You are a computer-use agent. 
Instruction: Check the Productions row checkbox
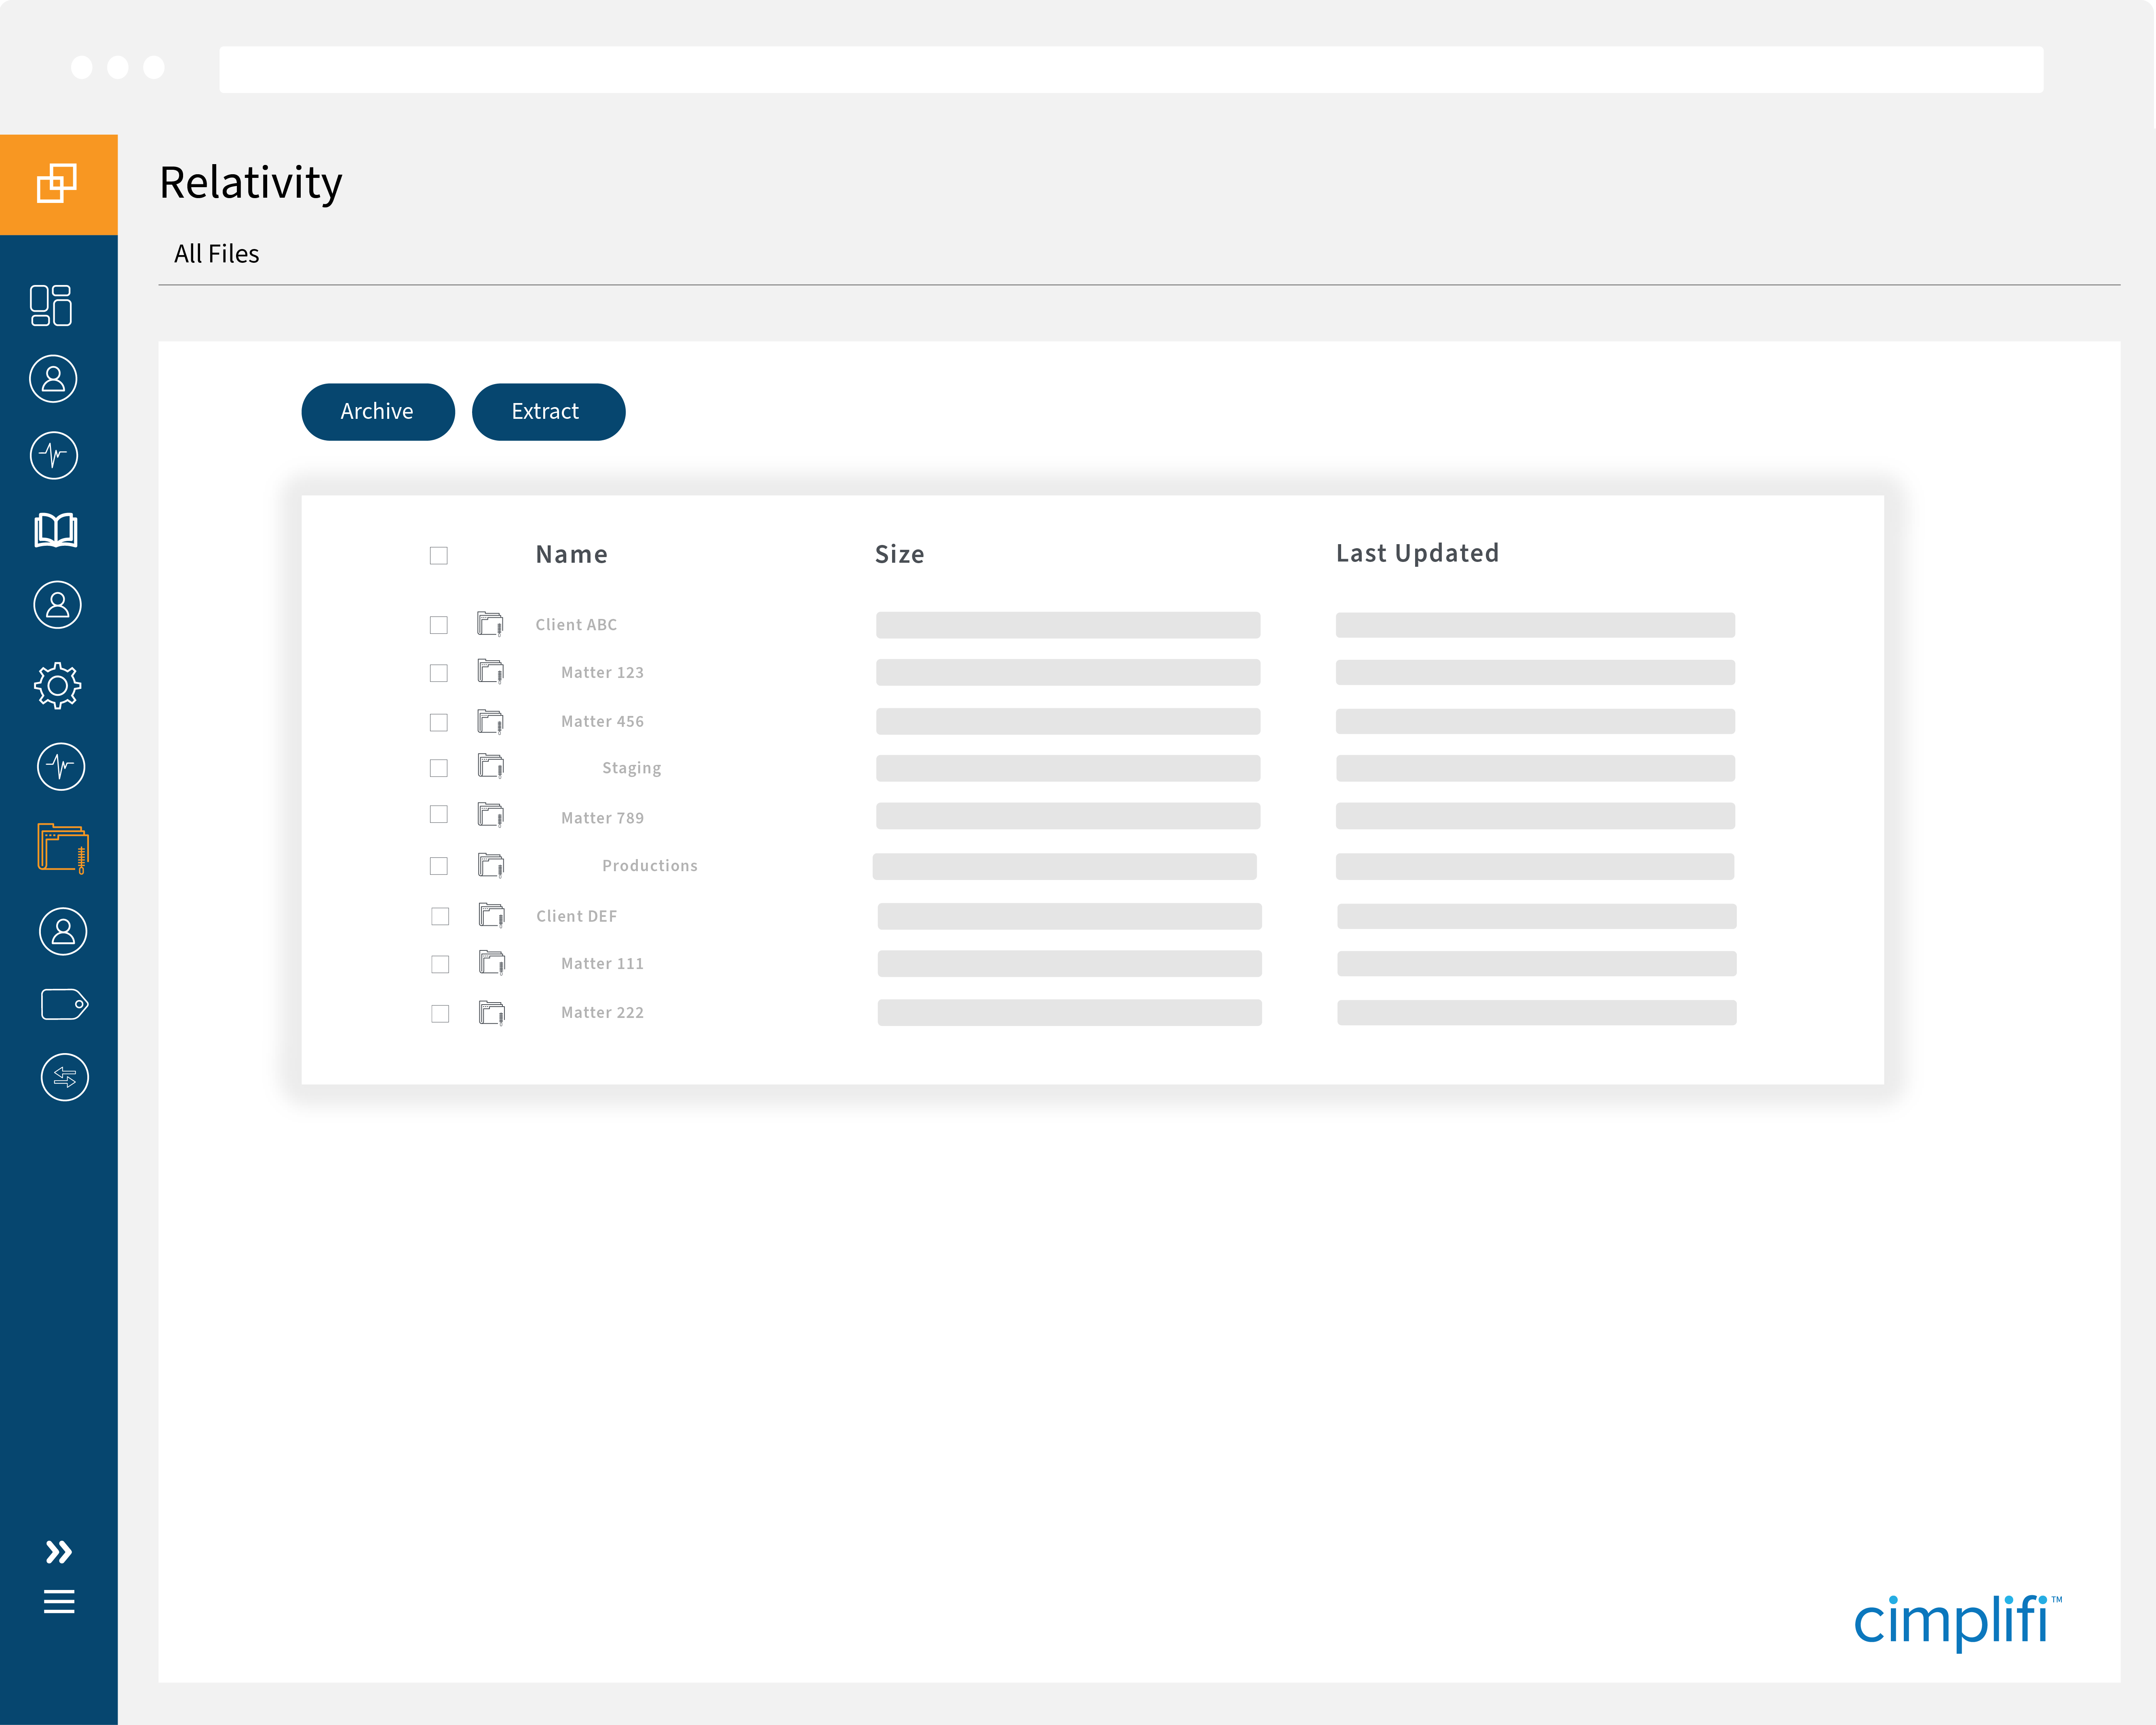pyautogui.click(x=439, y=866)
